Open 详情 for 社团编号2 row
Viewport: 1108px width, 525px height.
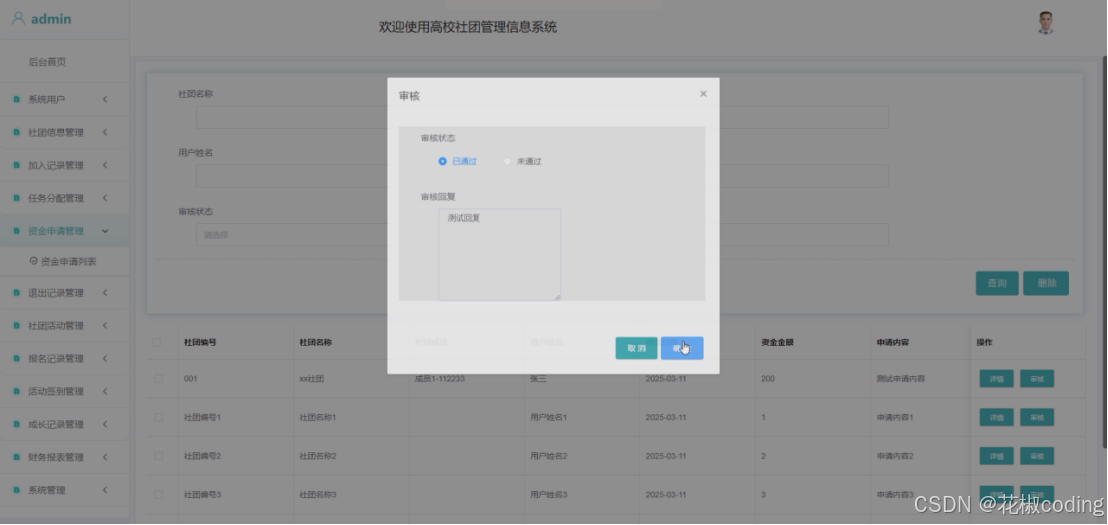point(996,456)
